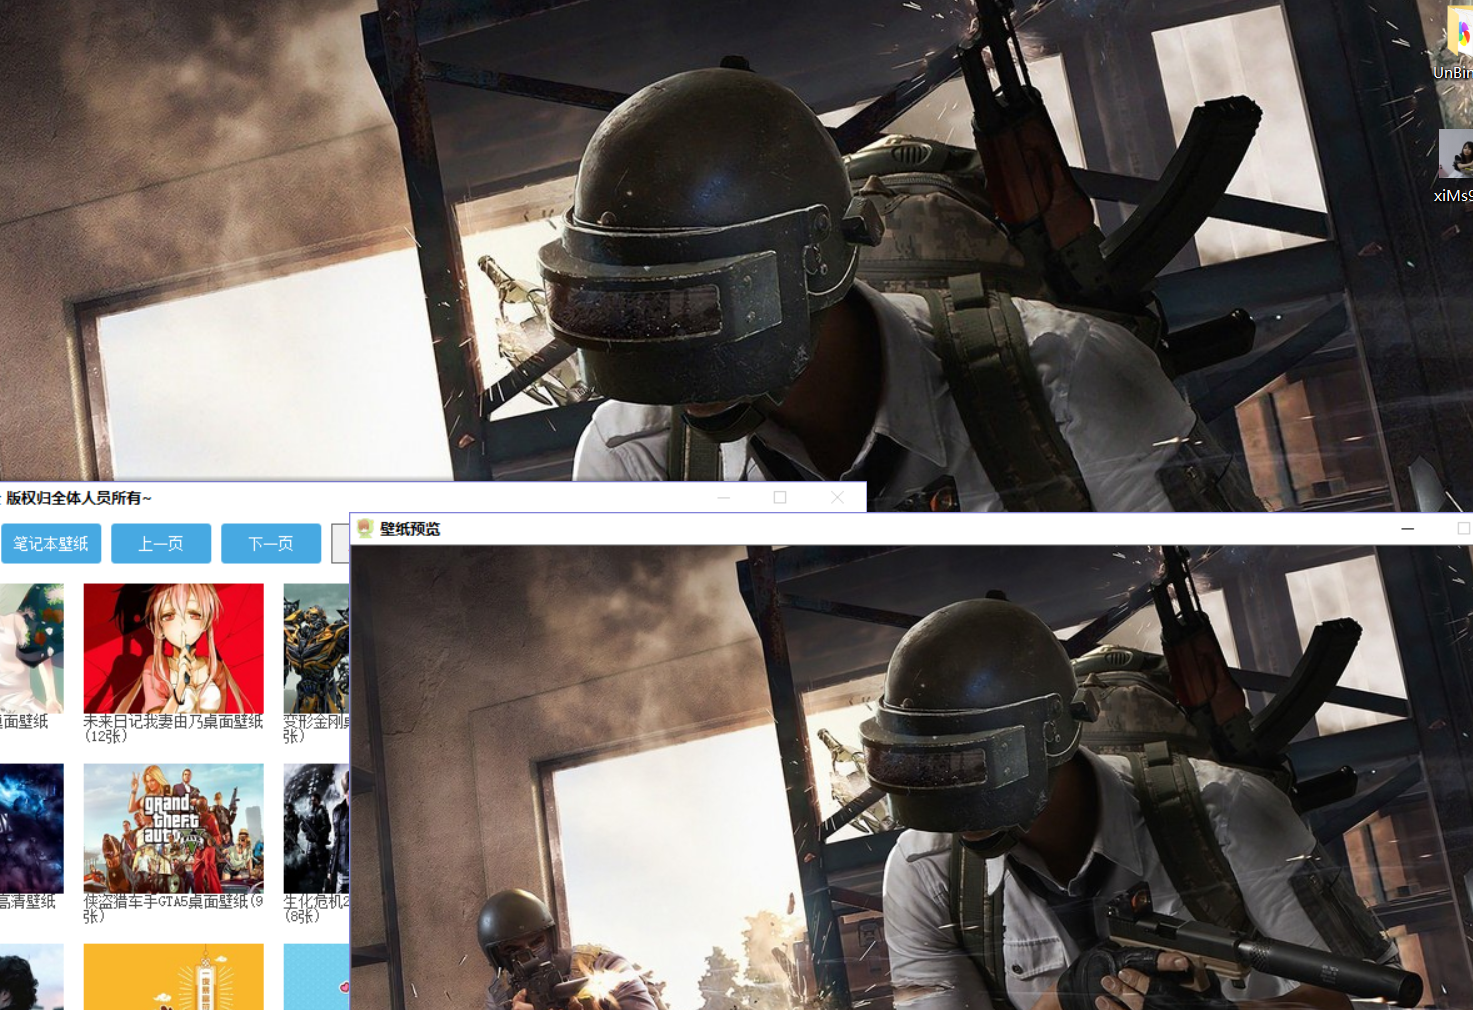Click the caption 侠盗猎车手GTA5桌面壁纸(9张)
1473x1010 pixels.
[174, 908]
